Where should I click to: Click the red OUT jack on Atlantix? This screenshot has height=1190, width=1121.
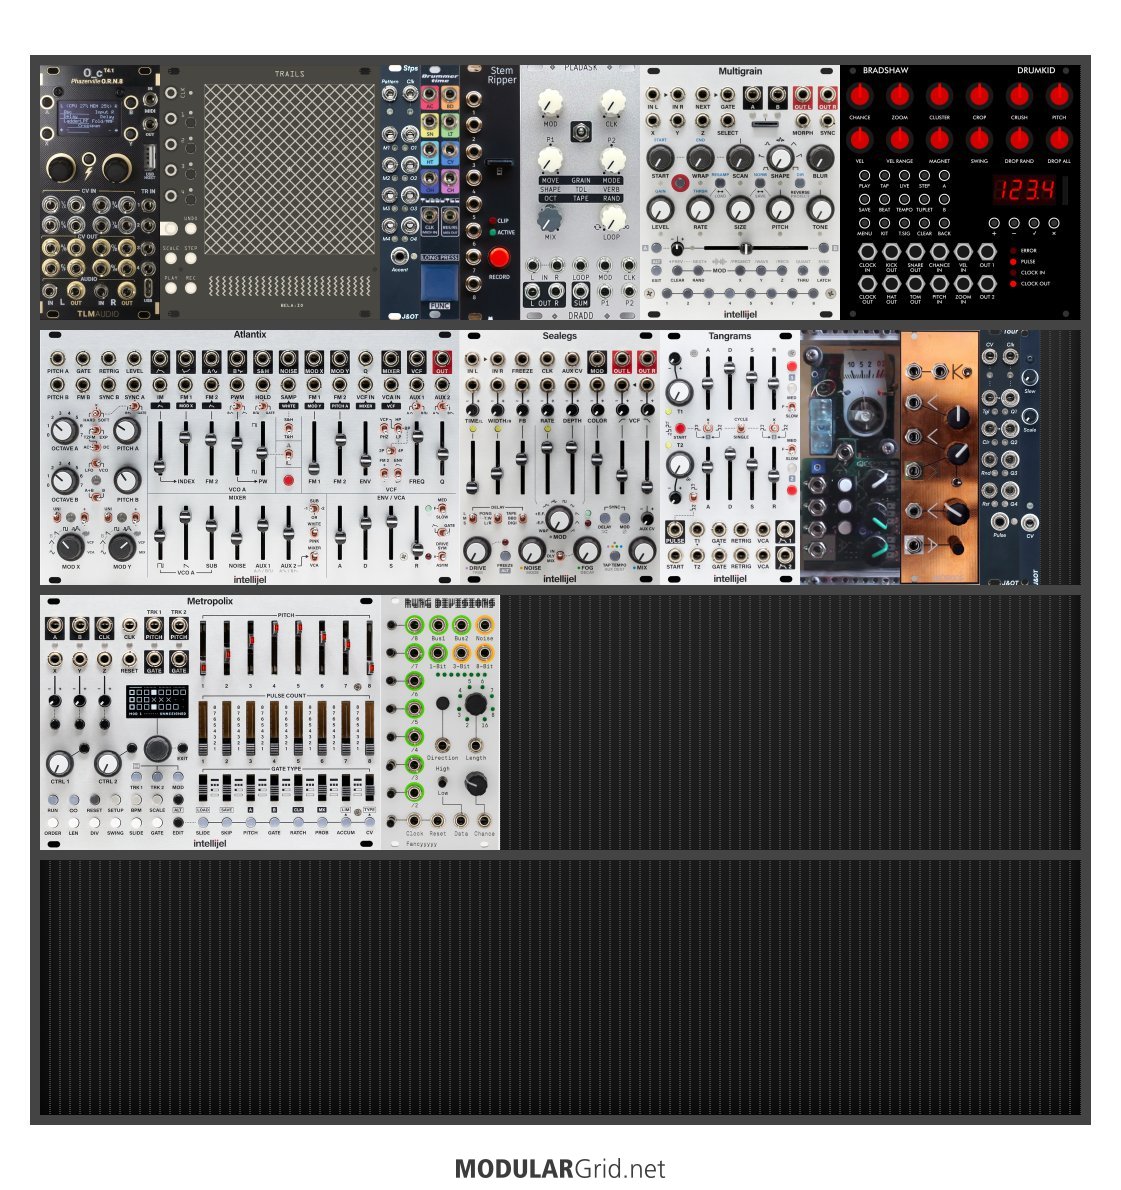coord(442,359)
